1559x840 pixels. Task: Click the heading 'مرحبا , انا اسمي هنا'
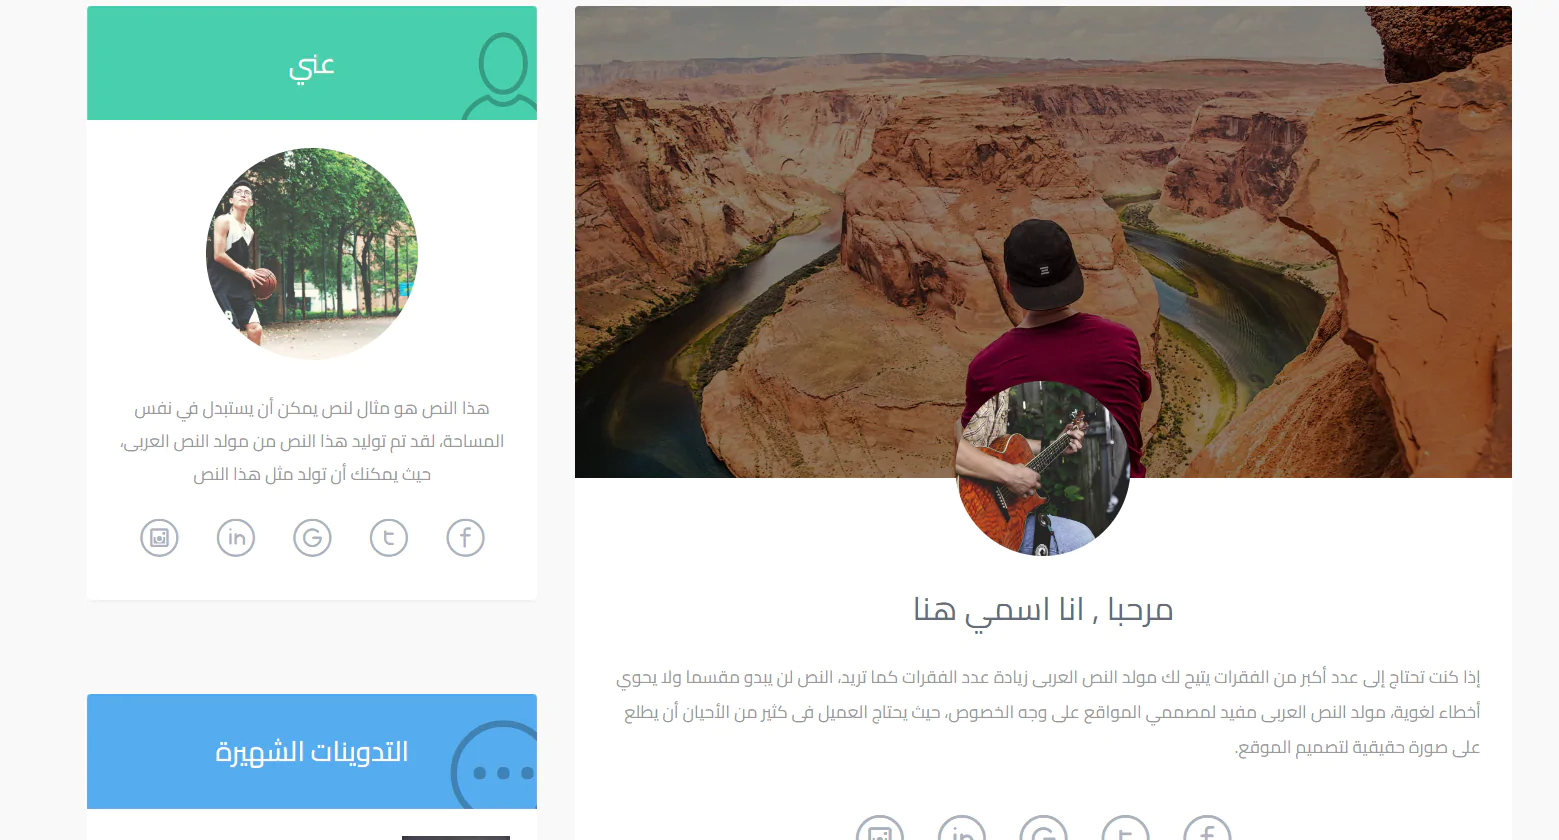(x=1043, y=609)
